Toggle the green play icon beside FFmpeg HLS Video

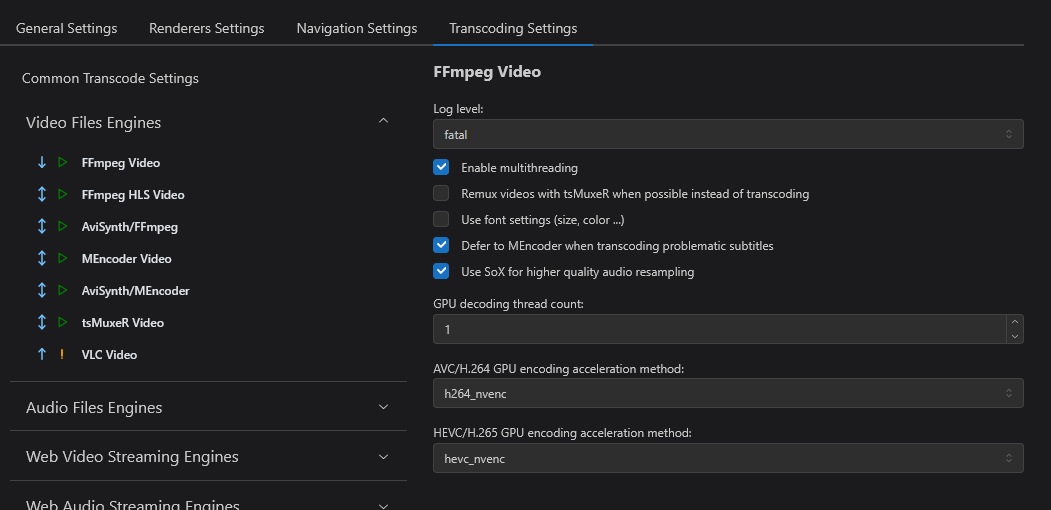click(63, 194)
